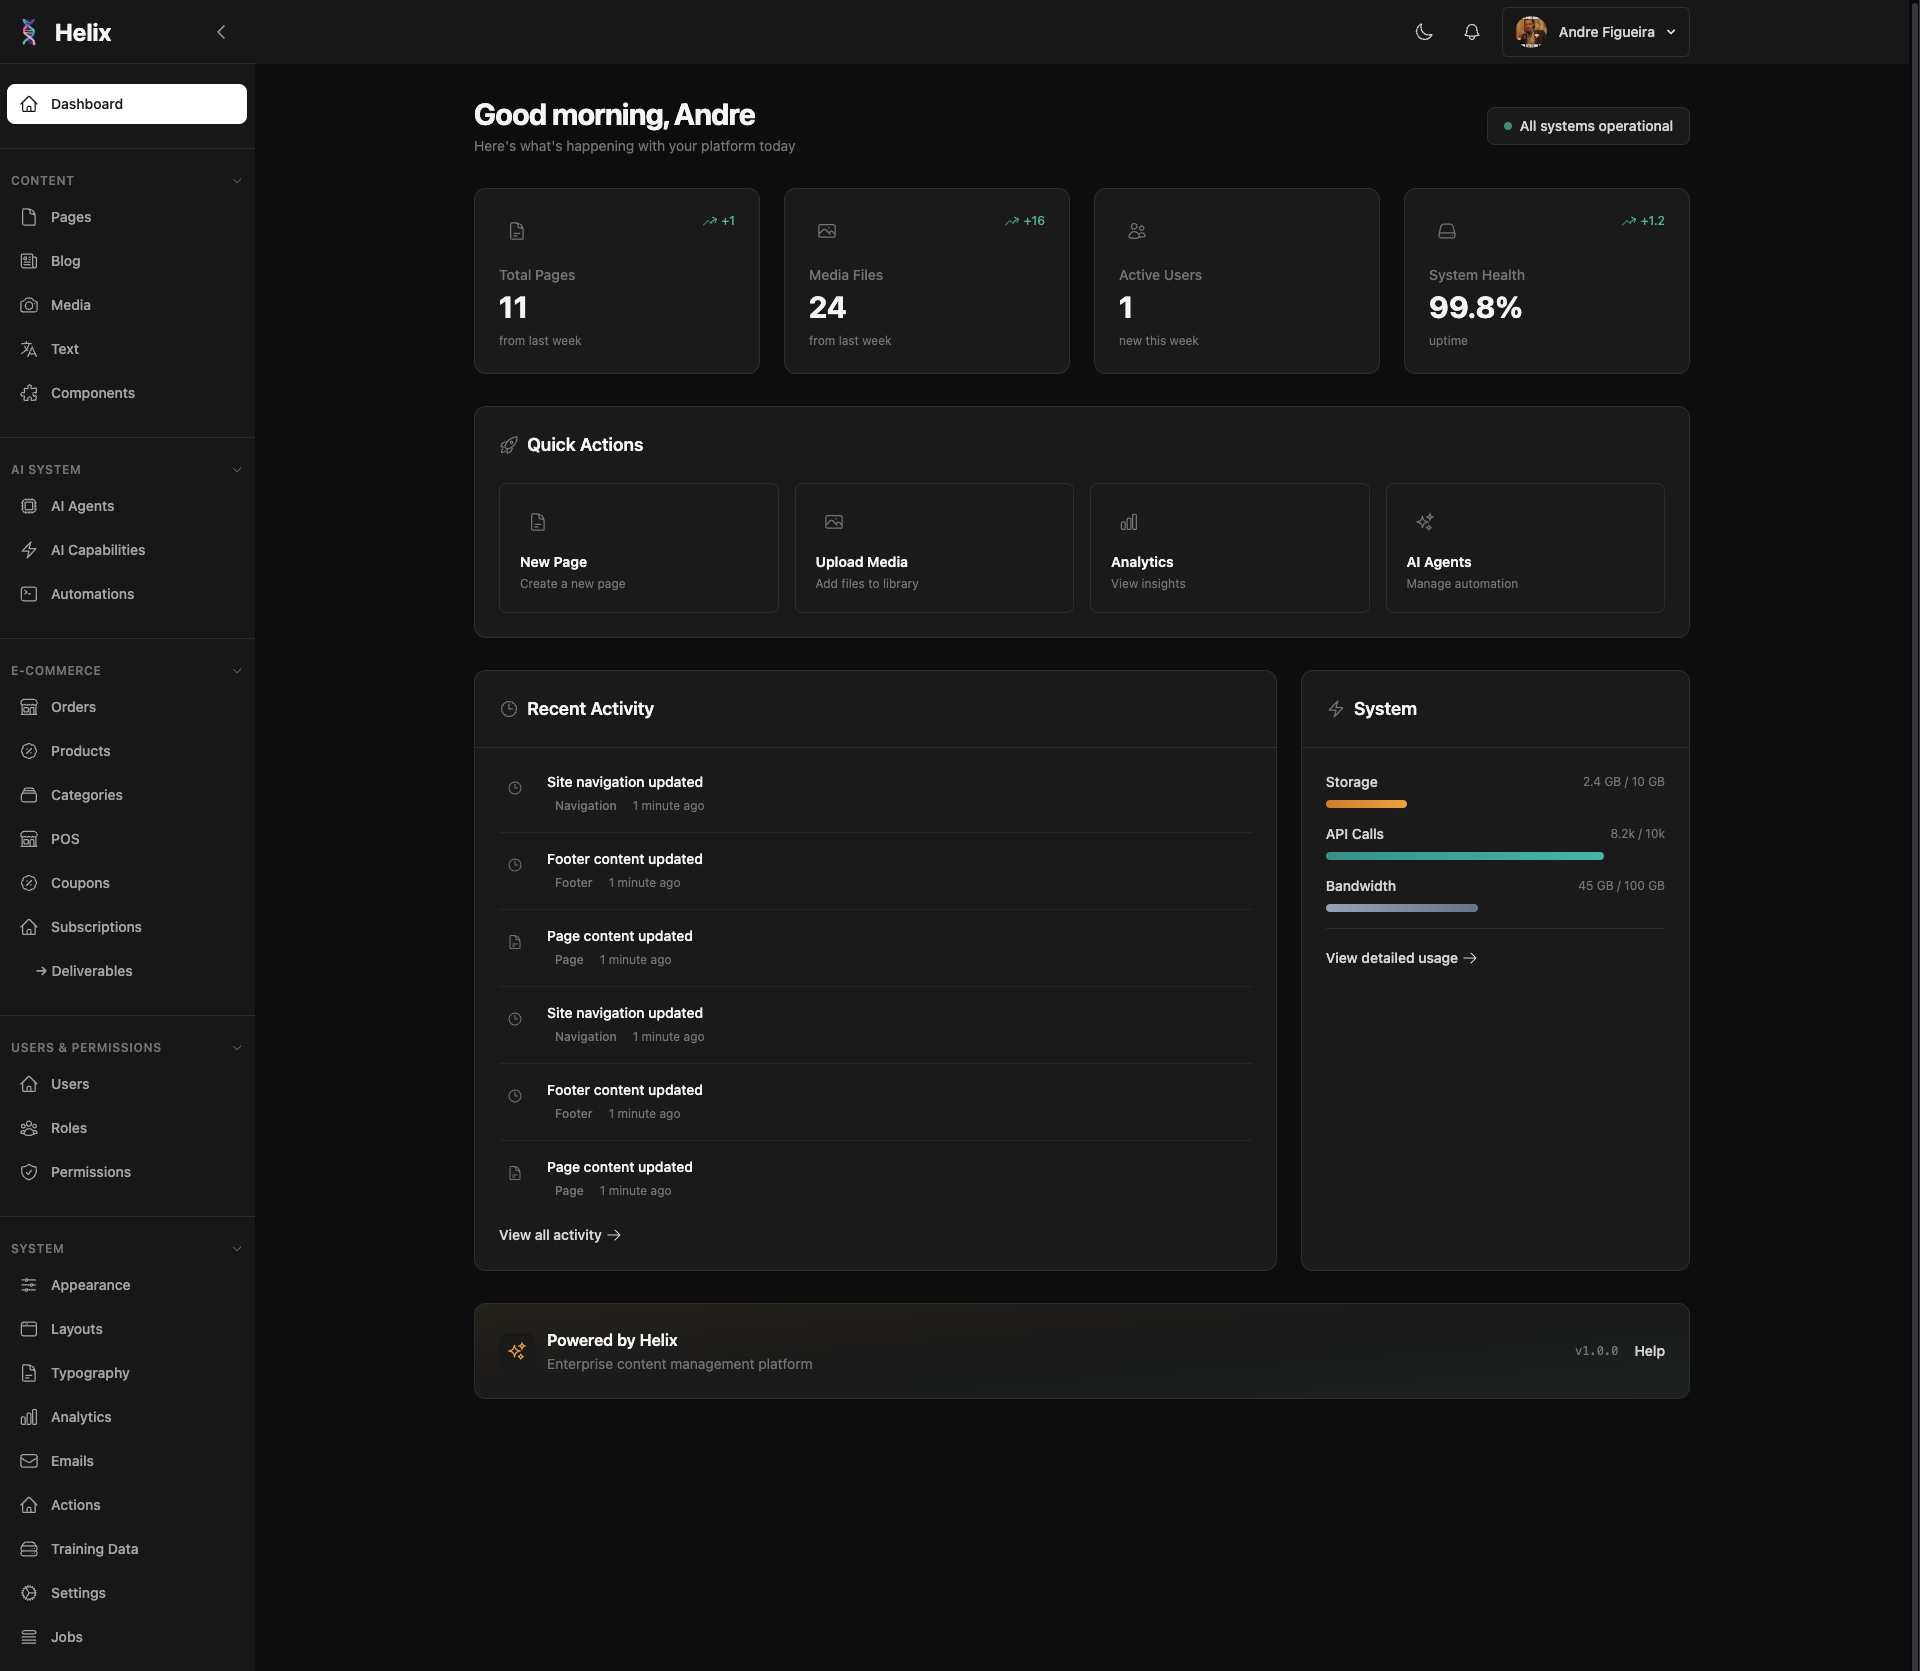Image resolution: width=1920 pixels, height=1671 pixels.
Task: Click the Permissions shield icon
Action: pyautogui.click(x=29, y=1172)
